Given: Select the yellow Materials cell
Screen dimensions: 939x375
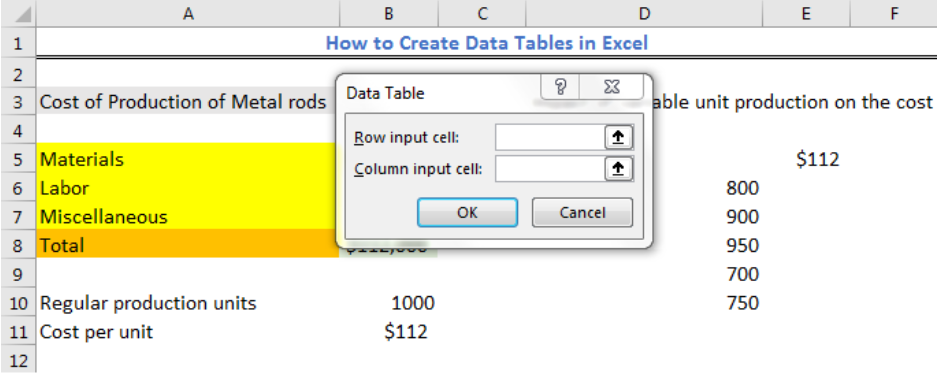Looking at the screenshot, I should (188, 159).
